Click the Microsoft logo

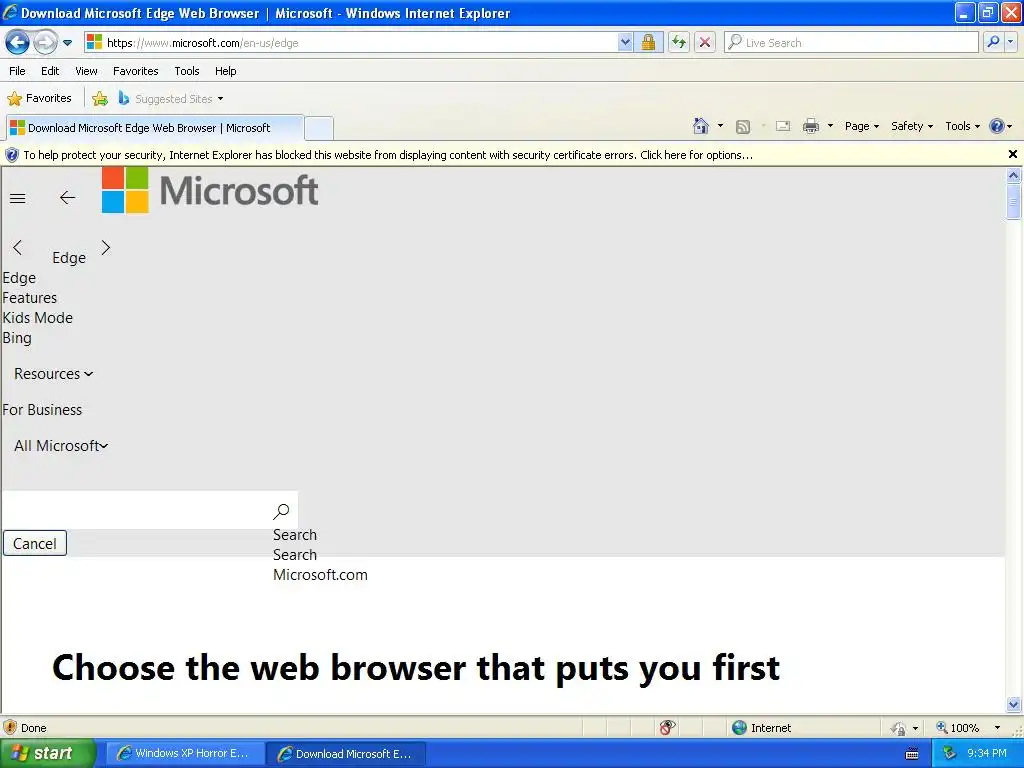tap(210, 190)
